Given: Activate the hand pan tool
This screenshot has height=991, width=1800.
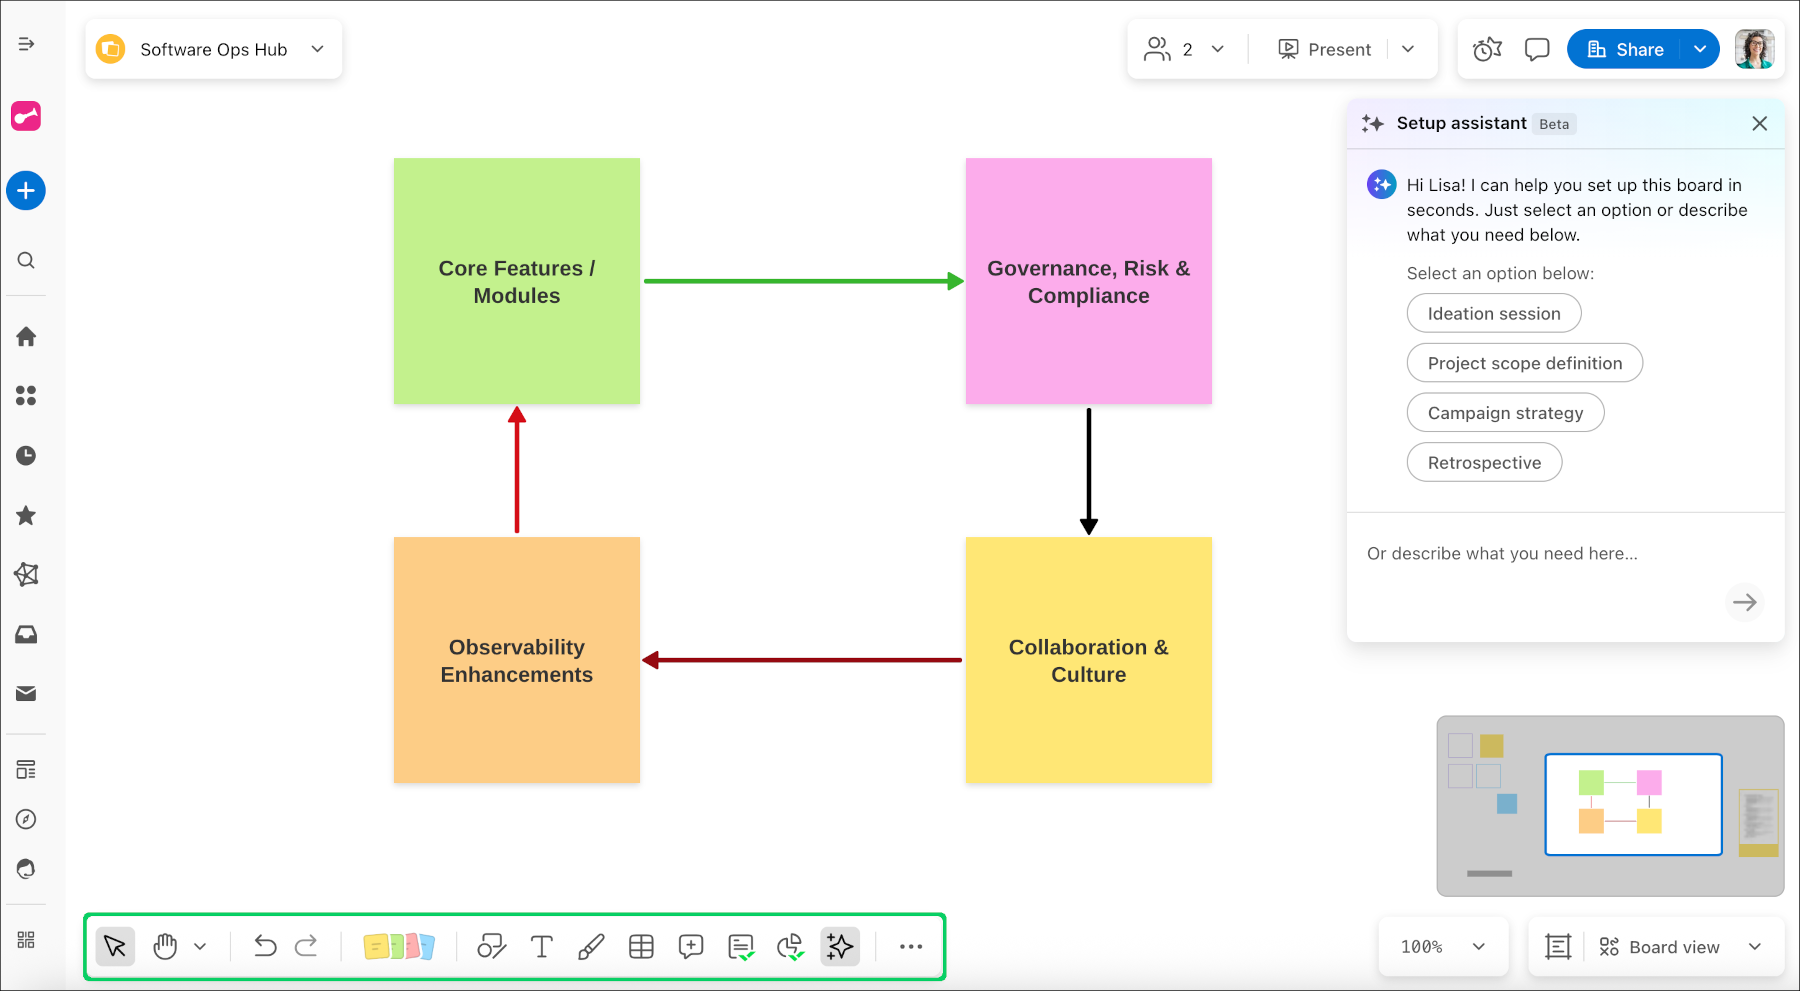Looking at the screenshot, I should pos(165,946).
